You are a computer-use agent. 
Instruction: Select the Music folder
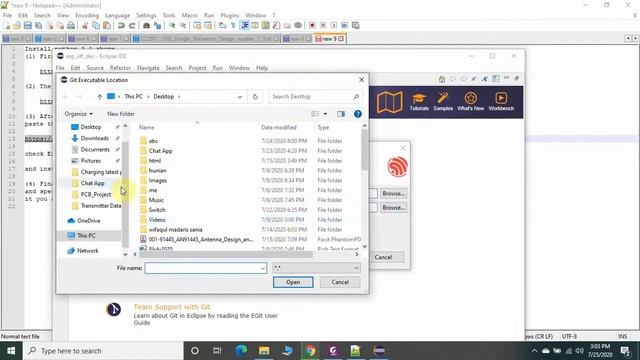[156, 200]
